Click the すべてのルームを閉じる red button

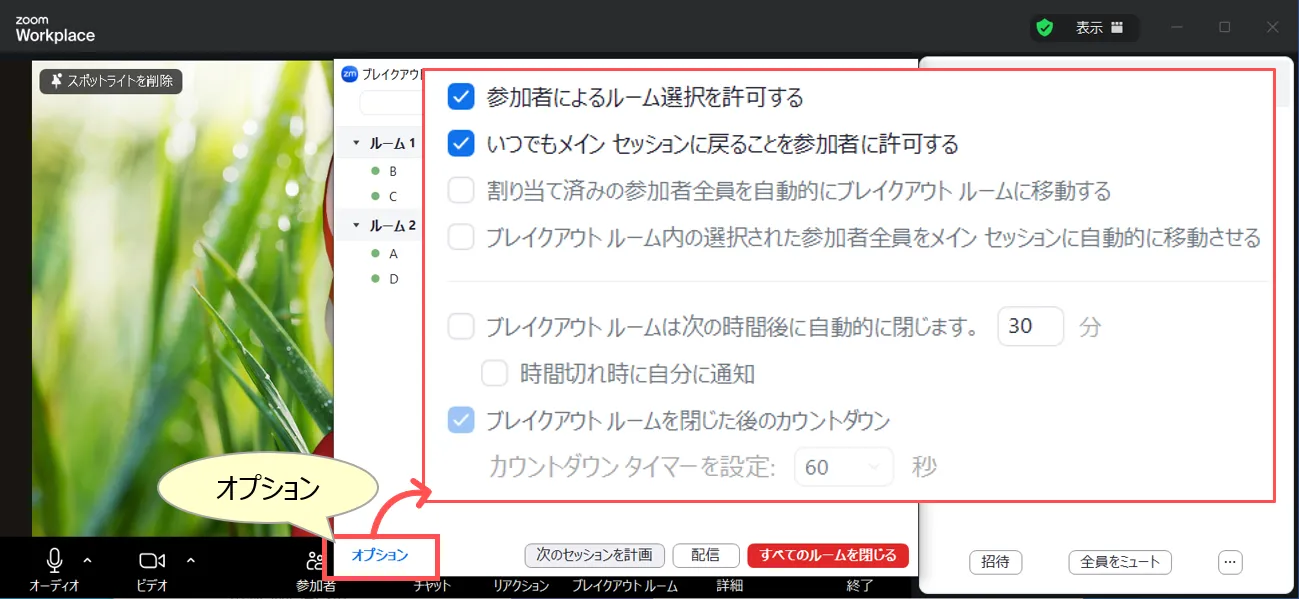pos(827,555)
